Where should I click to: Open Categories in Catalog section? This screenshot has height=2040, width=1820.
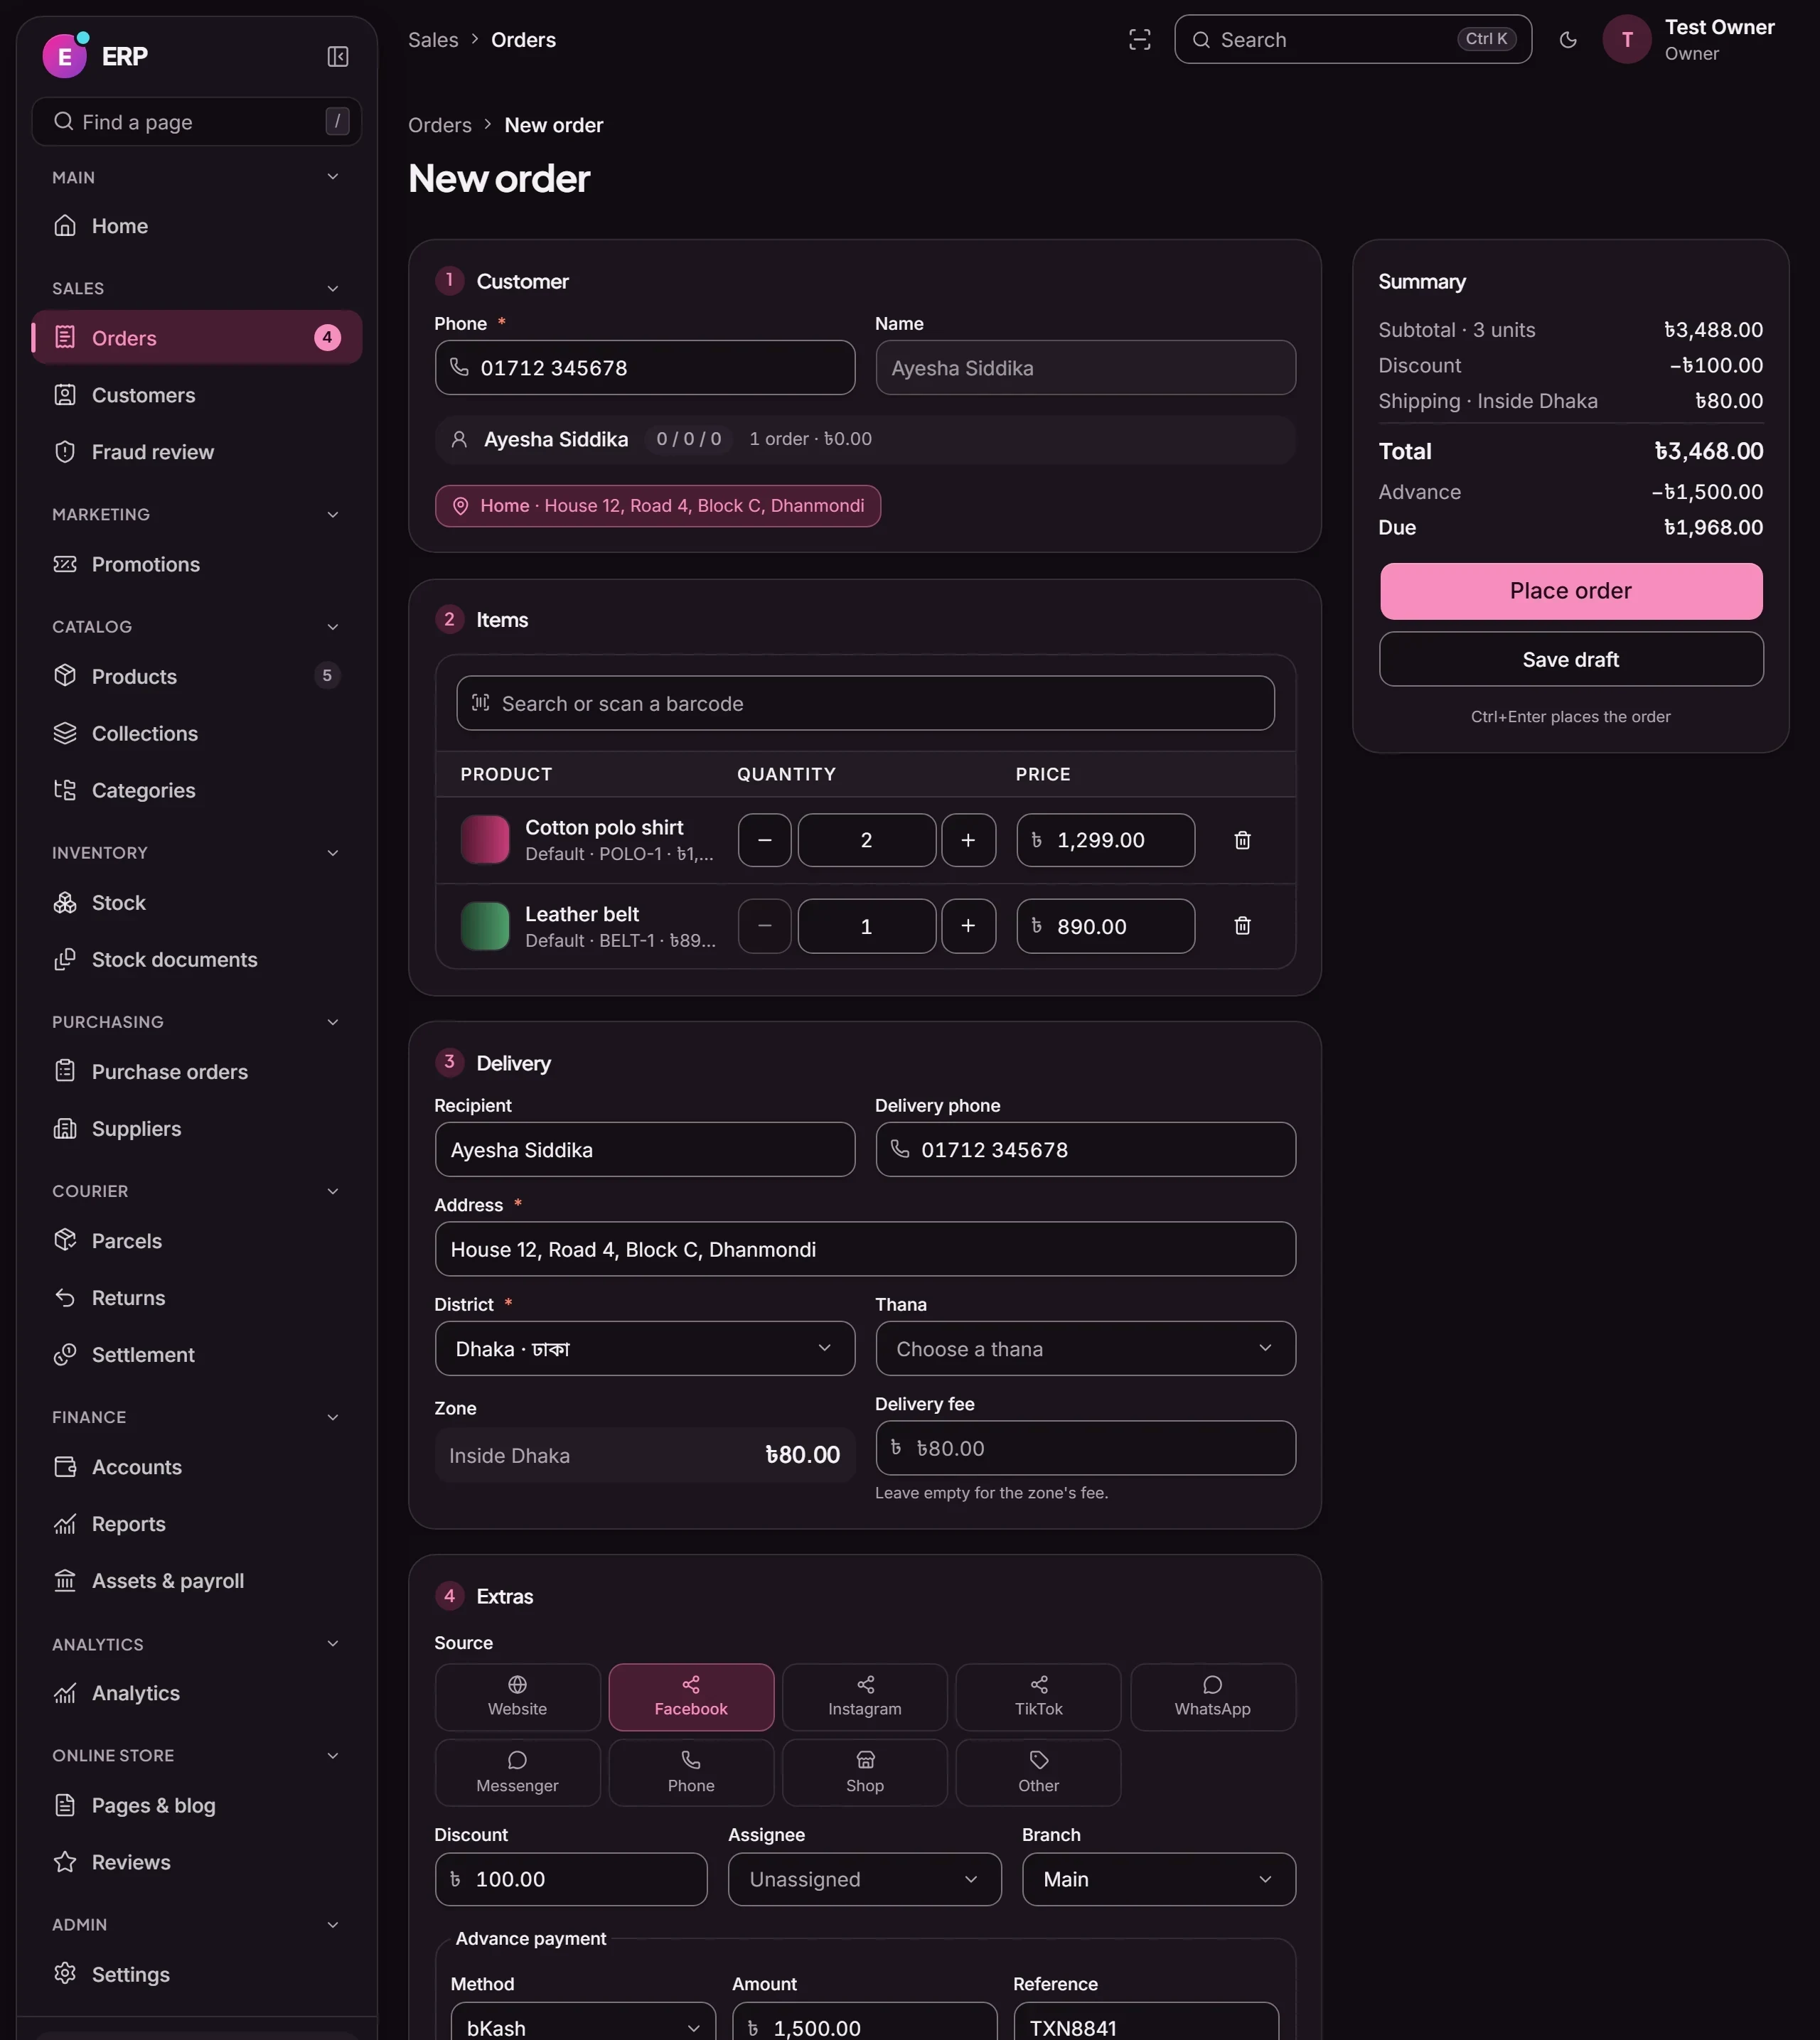coord(197,790)
